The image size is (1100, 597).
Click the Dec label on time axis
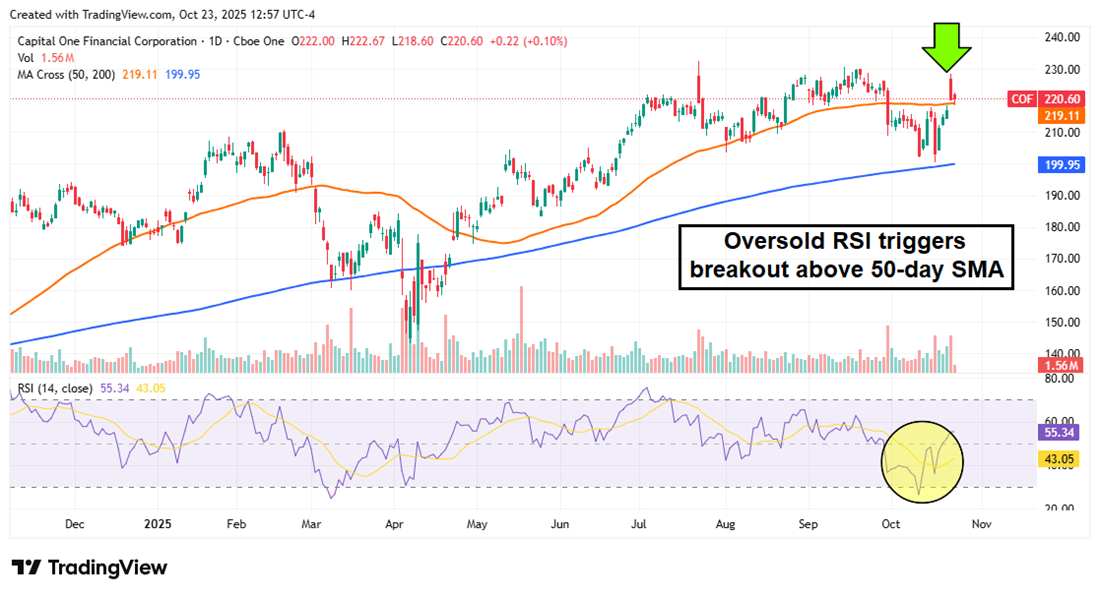click(74, 524)
